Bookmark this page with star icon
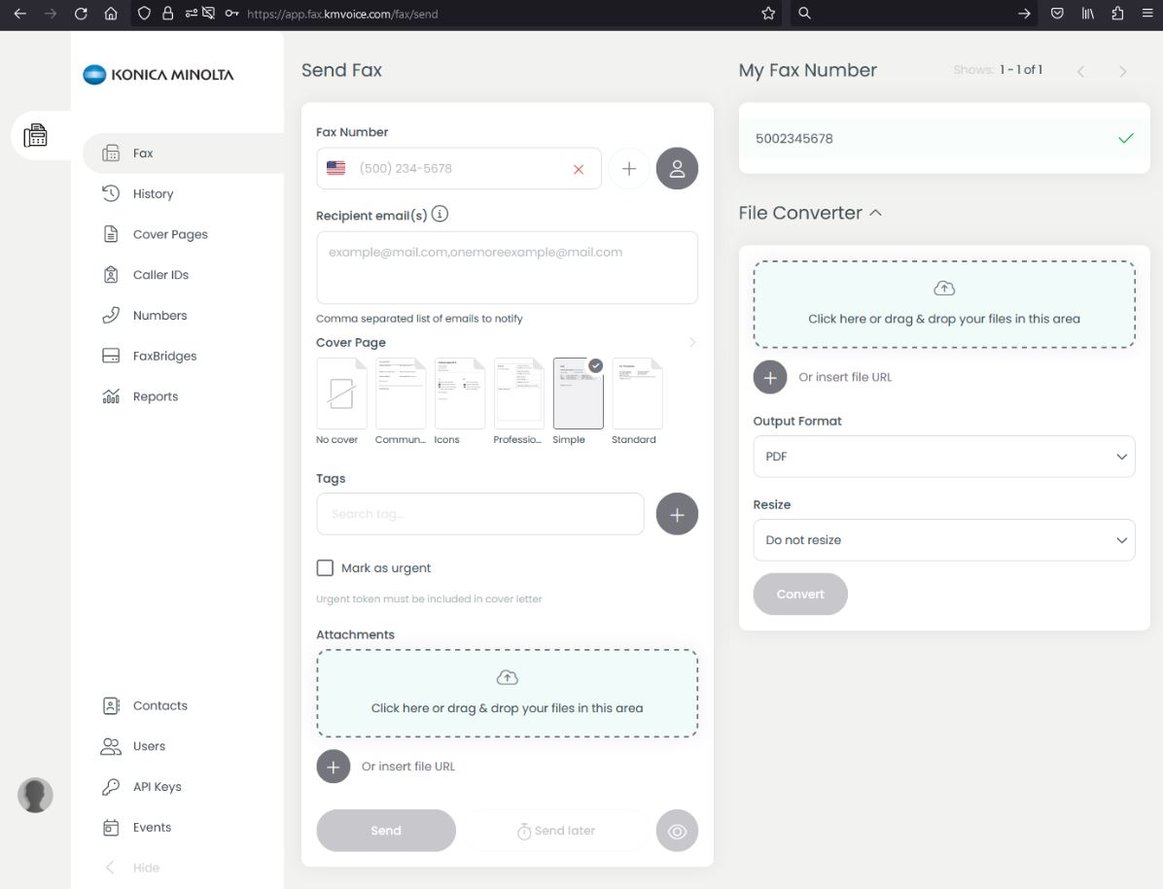 coord(768,14)
